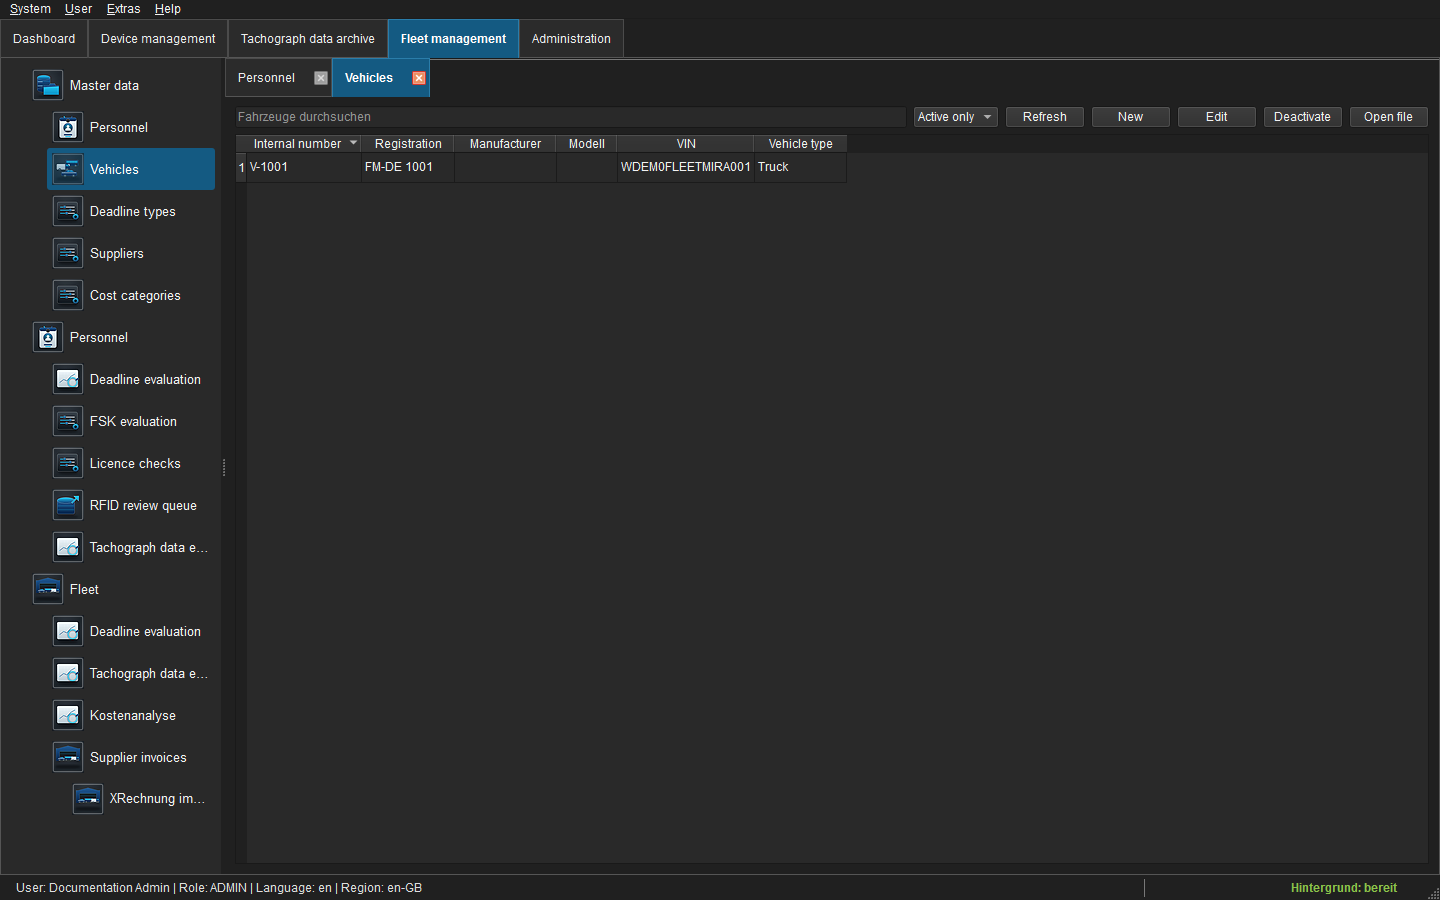Click the Cost categories icon
Image resolution: width=1440 pixels, height=900 pixels.
pyautogui.click(x=68, y=295)
